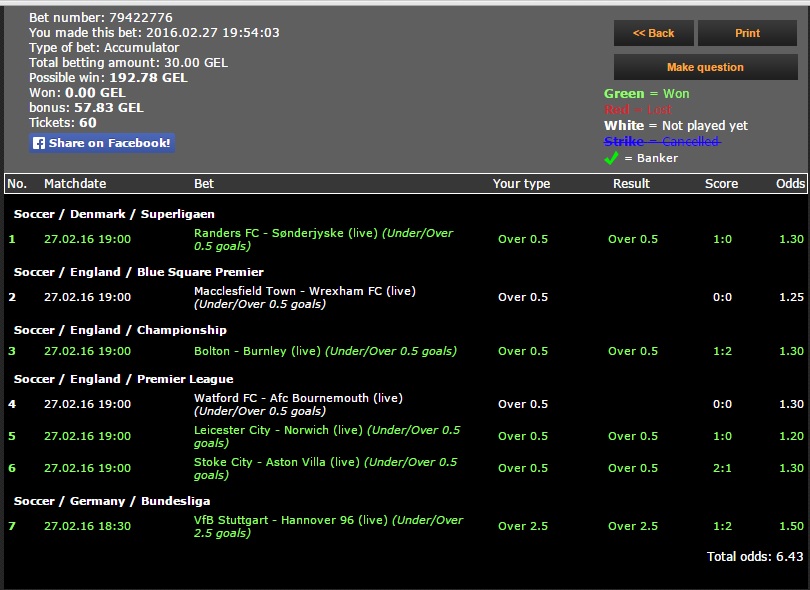Select Watford FC - Afc Bournemouth match
The height and width of the screenshot is (590, 810).
(298, 404)
